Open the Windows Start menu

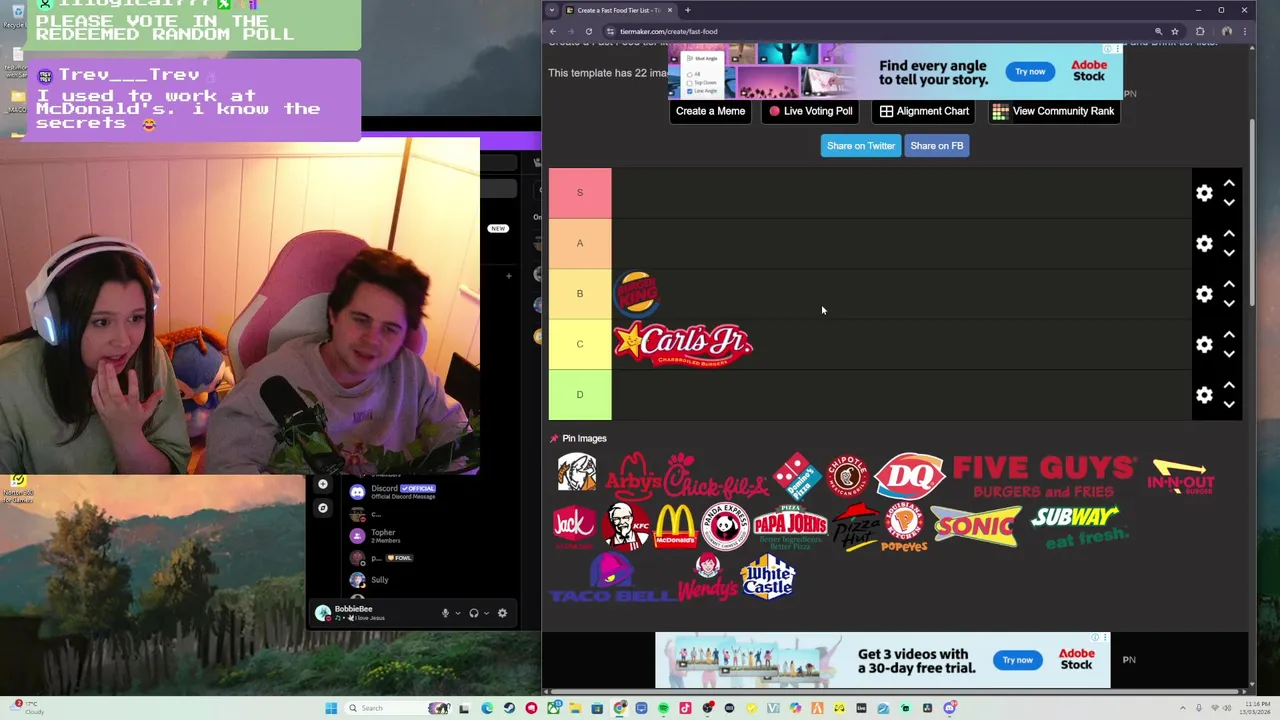pyautogui.click(x=331, y=708)
